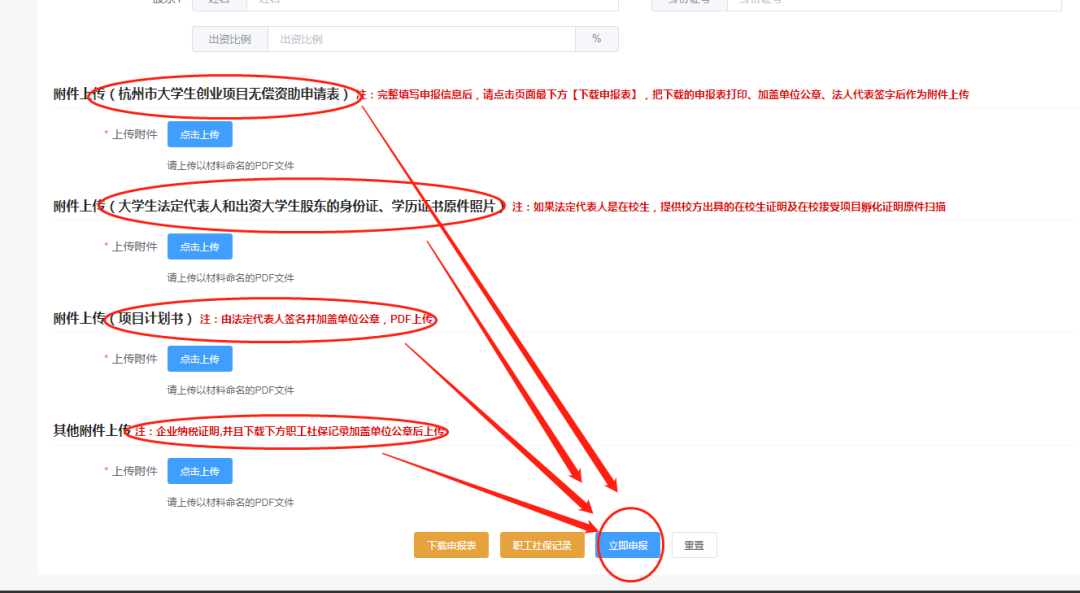
Task: Click upload button under 其他附件上传 section
Action: click(x=200, y=471)
